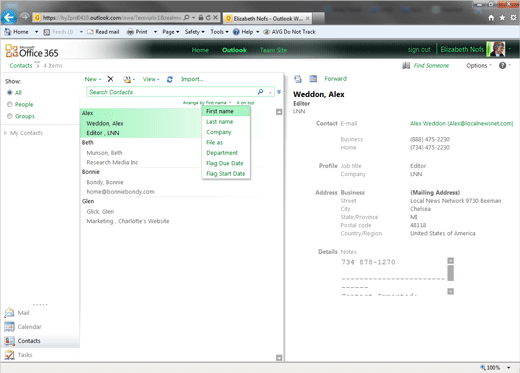Select the Groups radio button
520x373 pixels.
pyautogui.click(x=10, y=116)
